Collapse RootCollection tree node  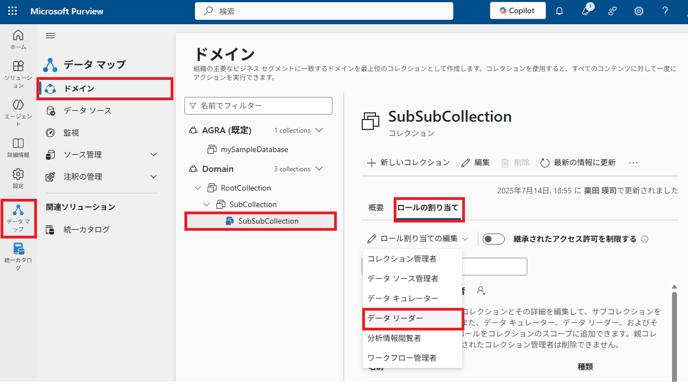pos(197,188)
